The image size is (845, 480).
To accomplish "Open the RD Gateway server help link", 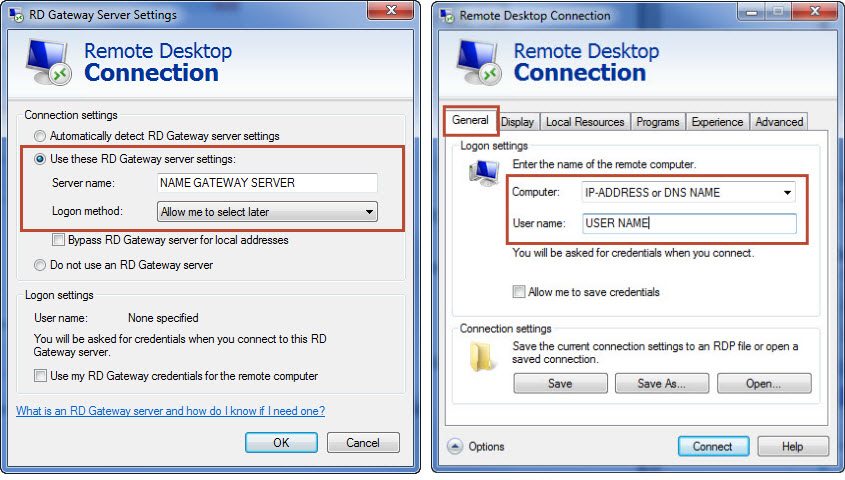I will pyautogui.click(x=170, y=411).
